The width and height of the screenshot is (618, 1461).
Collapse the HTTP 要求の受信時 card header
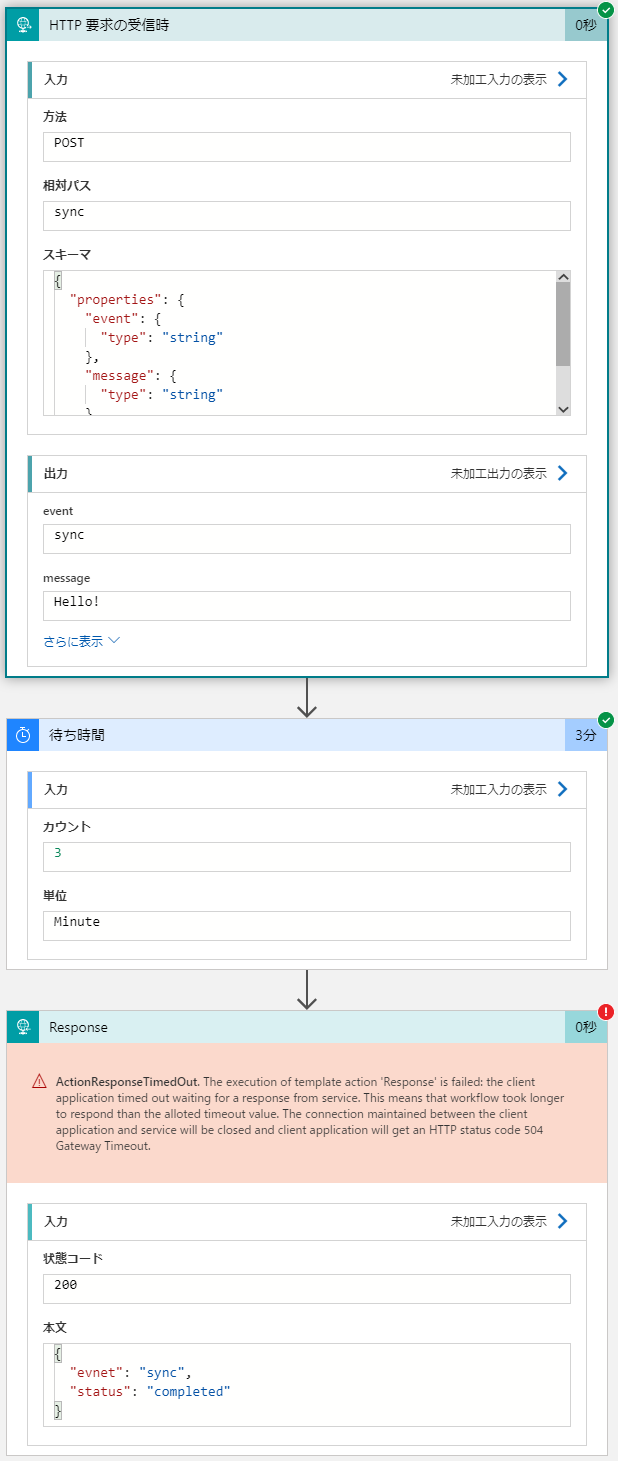point(300,25)
